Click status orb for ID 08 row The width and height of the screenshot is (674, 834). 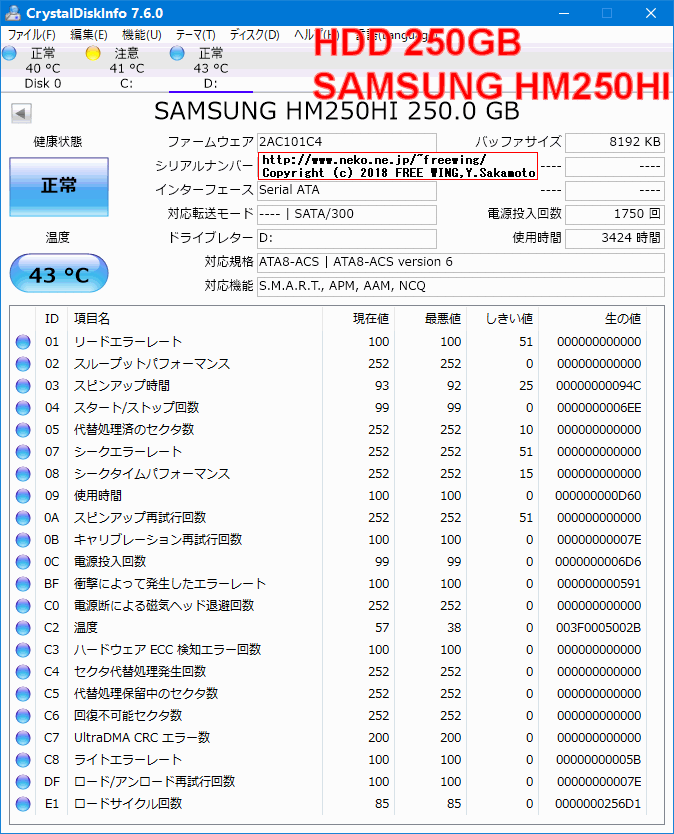23,474
